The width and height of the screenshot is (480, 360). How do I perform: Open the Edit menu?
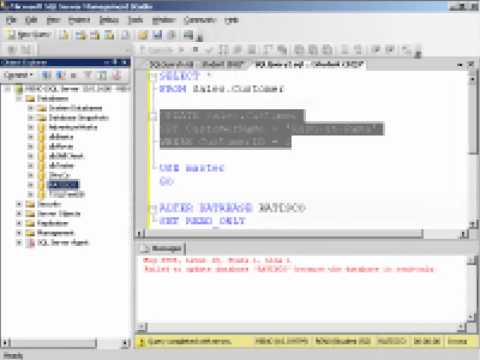pyautogui.click(x=31, y=20)
